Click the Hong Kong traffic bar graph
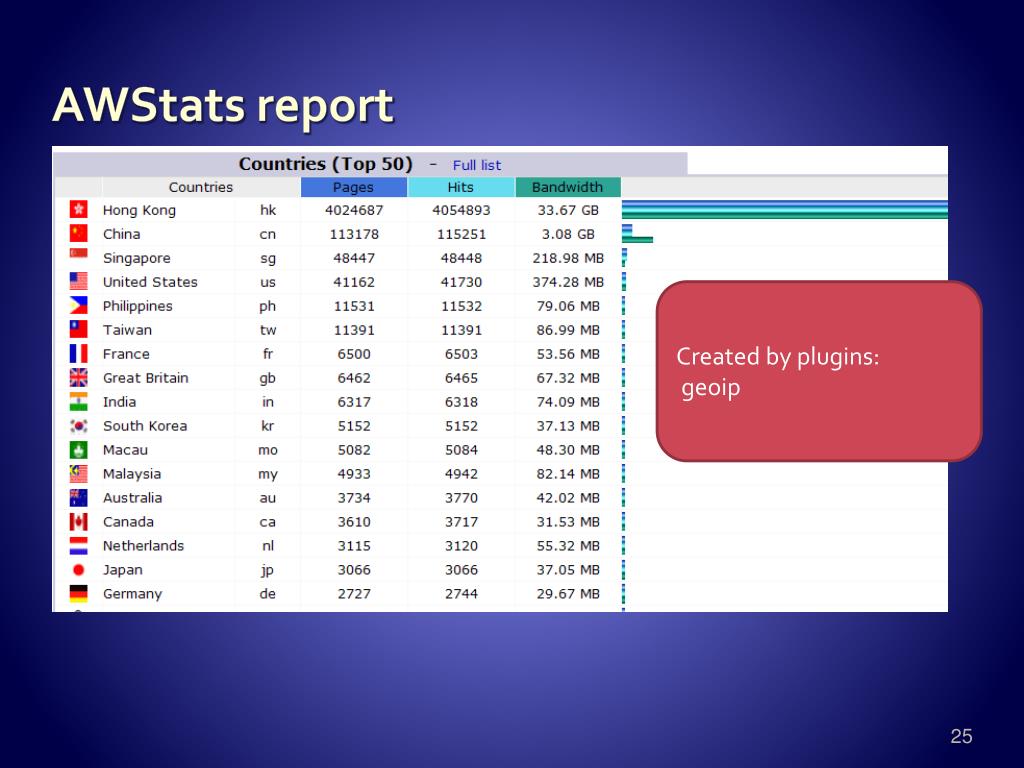 [x=785, y=210]
